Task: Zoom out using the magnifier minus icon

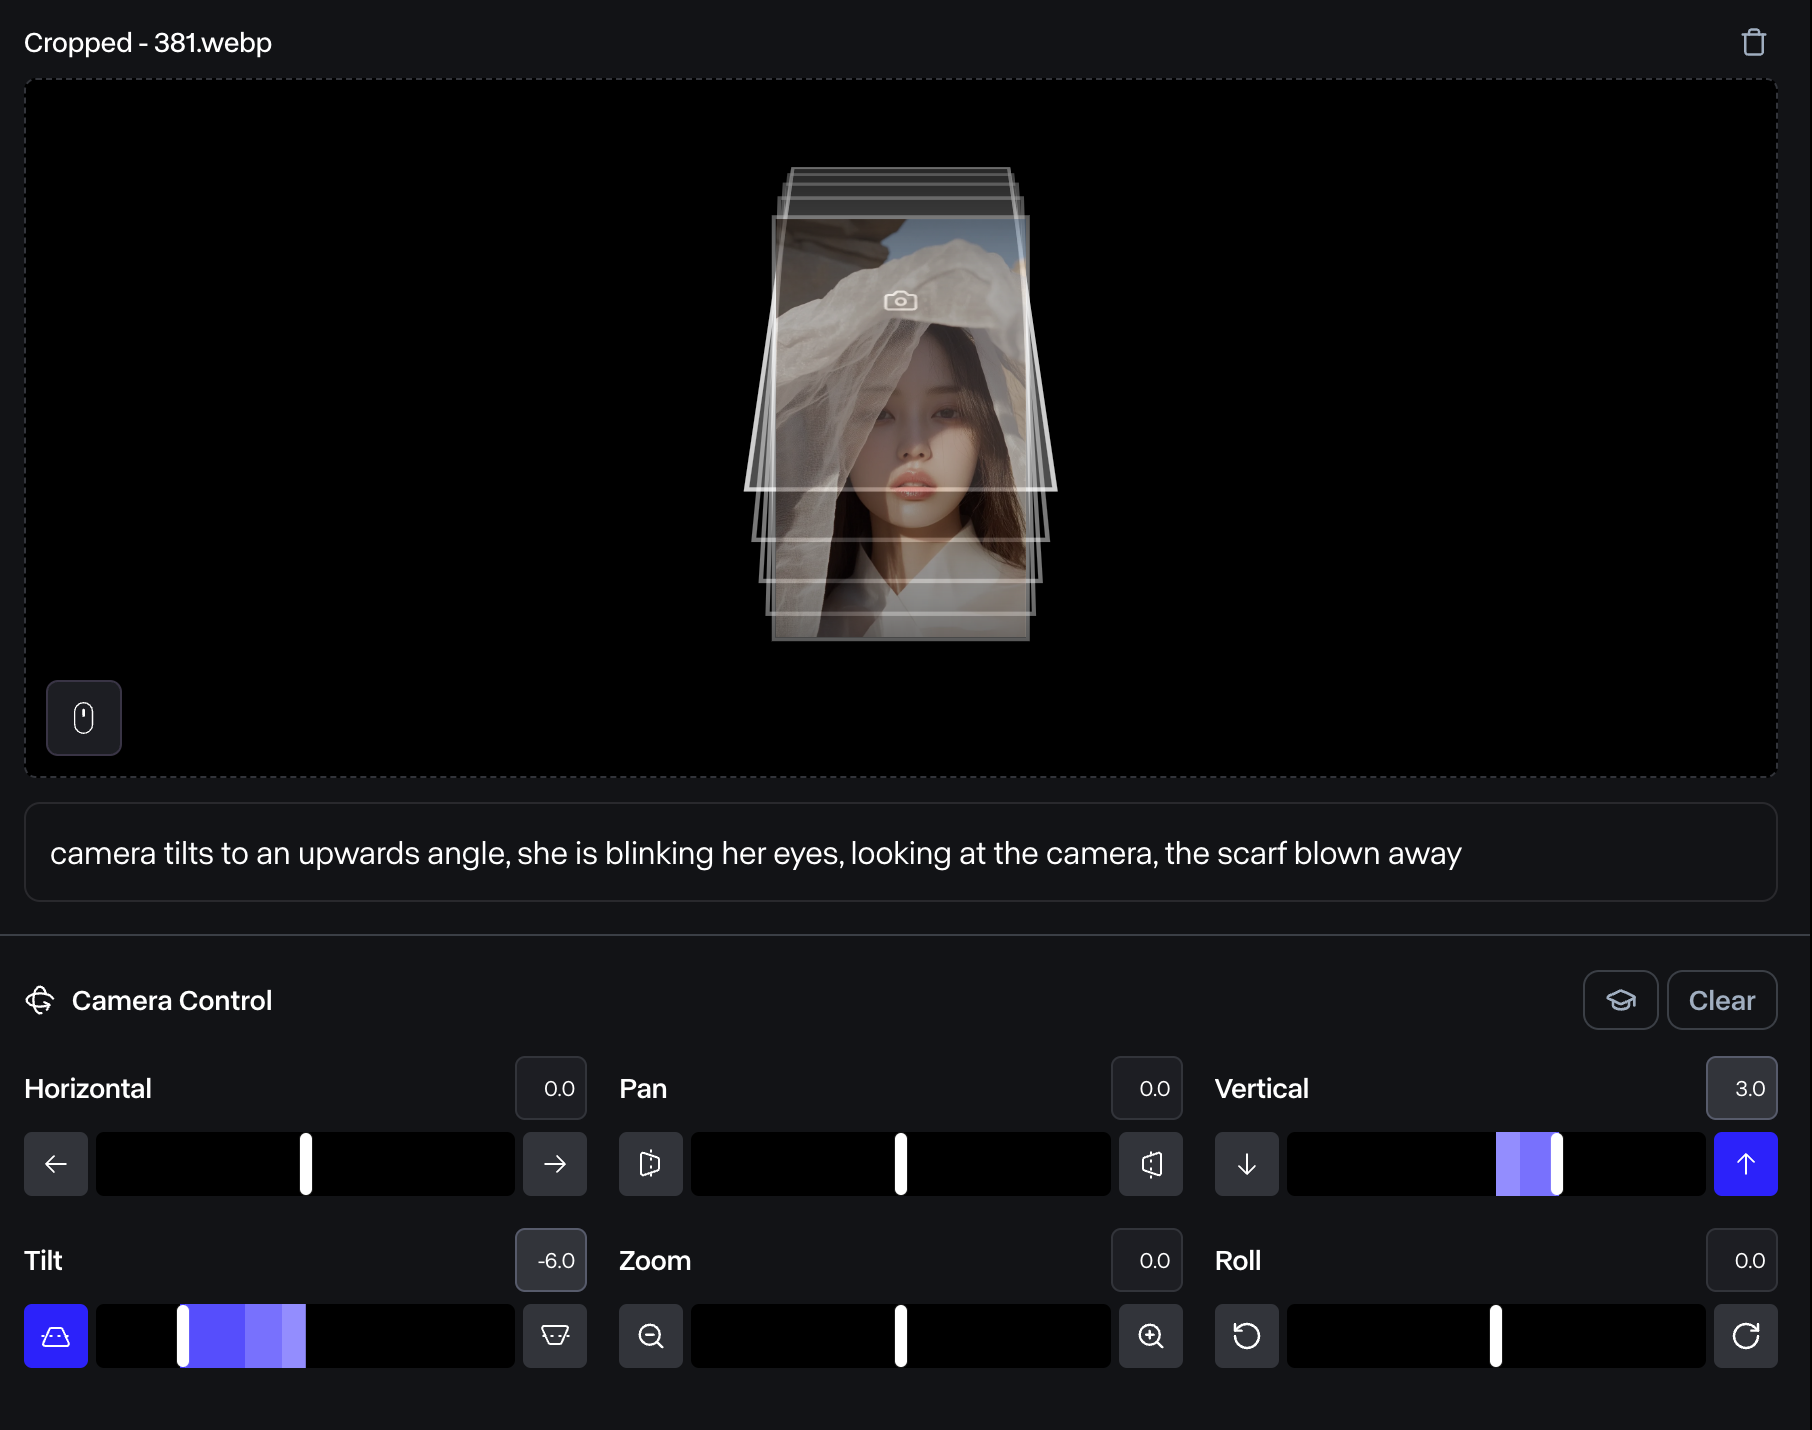Action: (651, 1336)
